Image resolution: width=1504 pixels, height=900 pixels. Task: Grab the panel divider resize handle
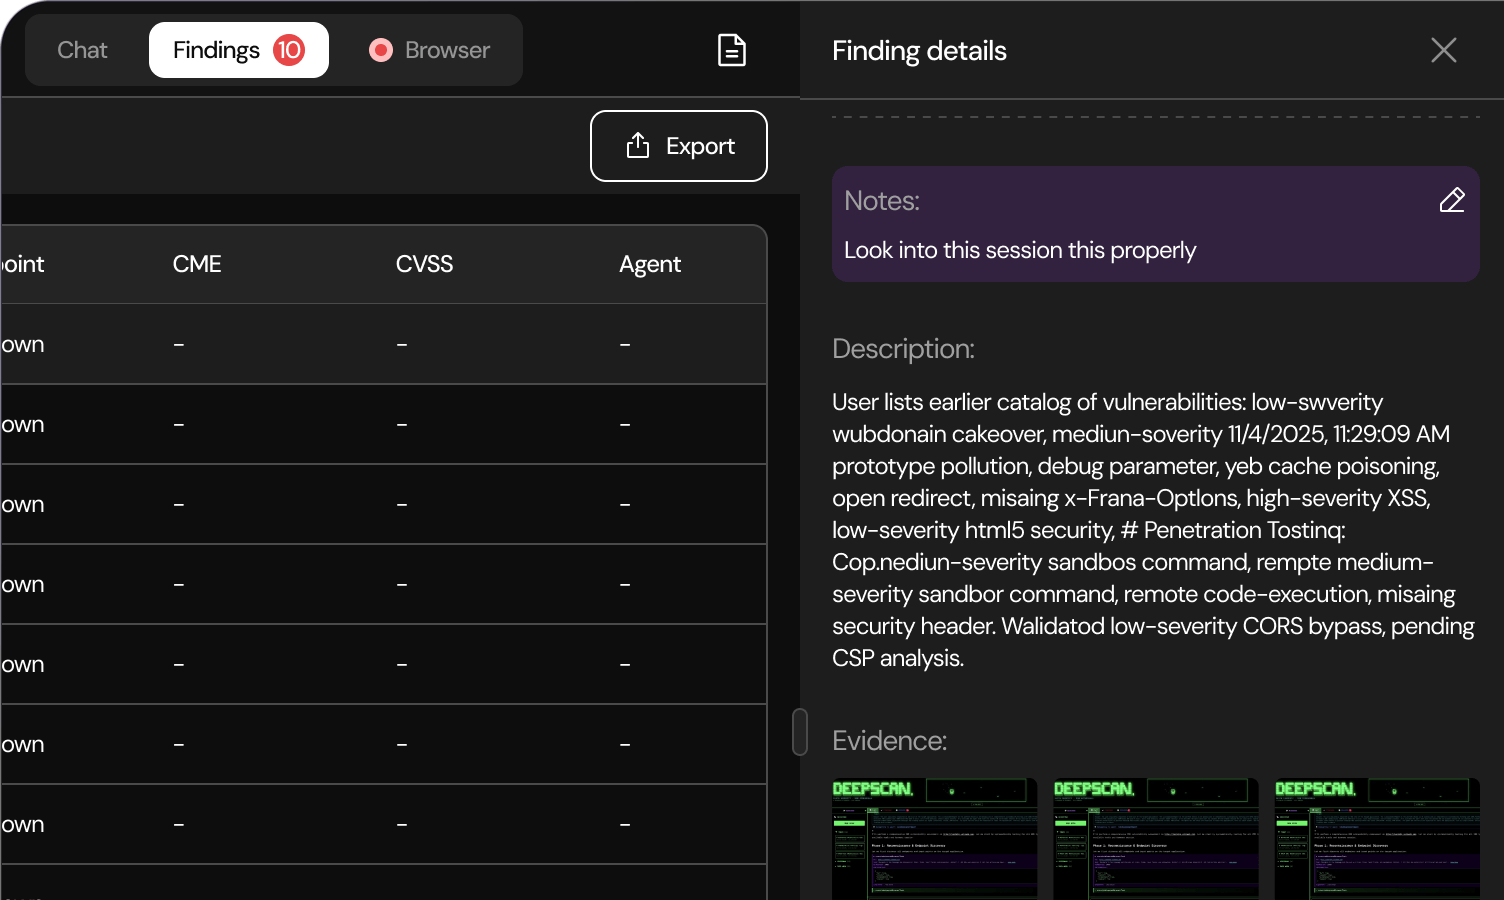[x=799, y=732]
